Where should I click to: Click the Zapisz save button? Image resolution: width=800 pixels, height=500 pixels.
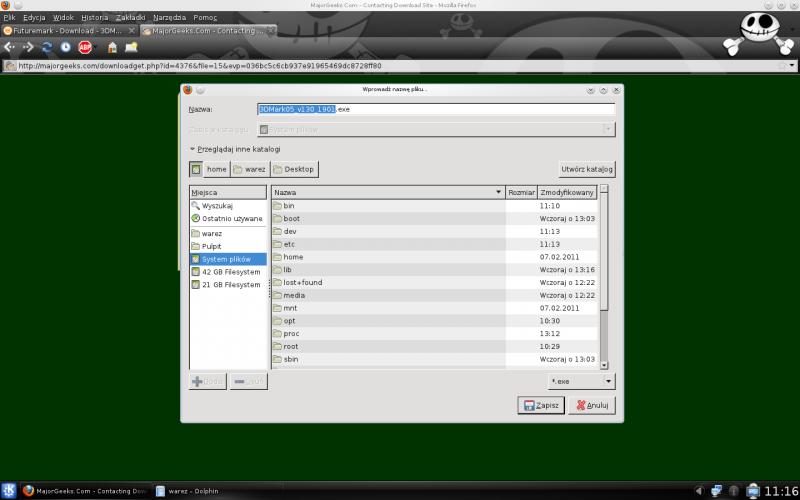(540, 405)
